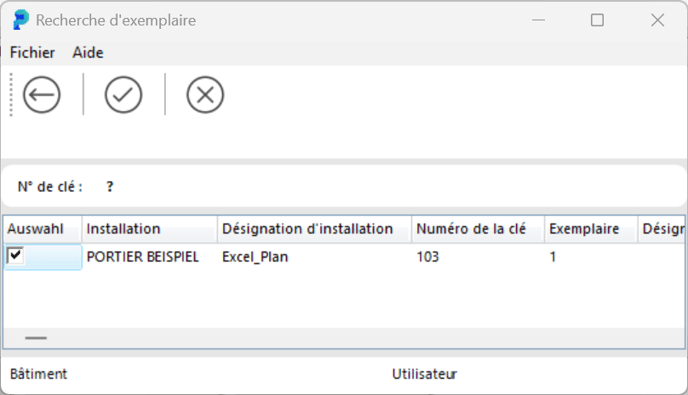Viewport: 688px width, 395px height.
Task: Click the partially visible Désign column header
Action: click(x=662, y=229)
